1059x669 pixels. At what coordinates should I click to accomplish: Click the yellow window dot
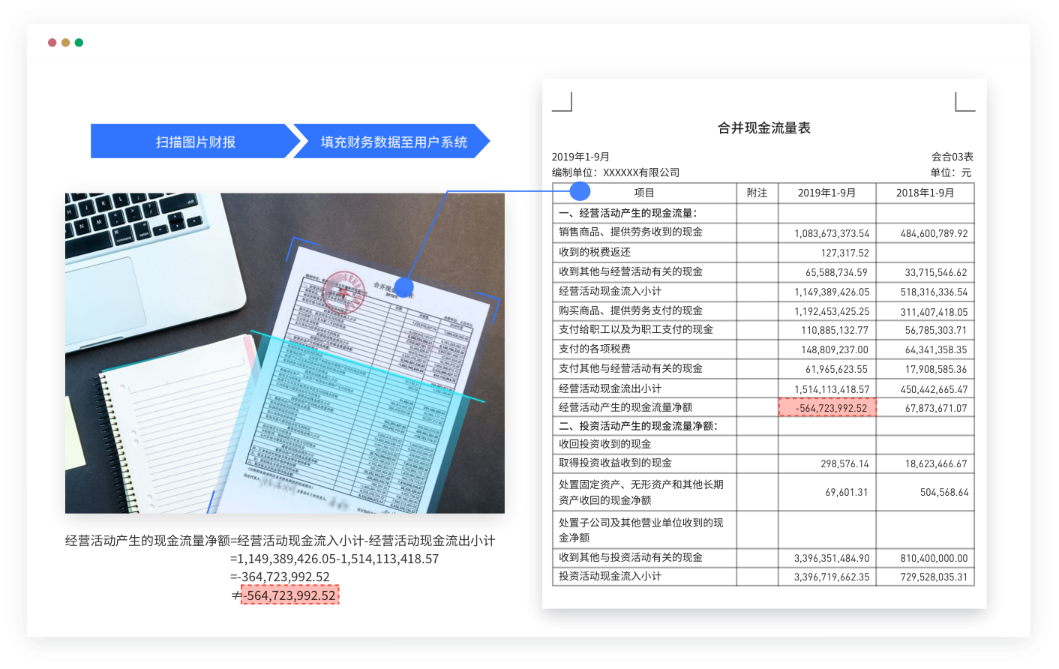[65, 43]
